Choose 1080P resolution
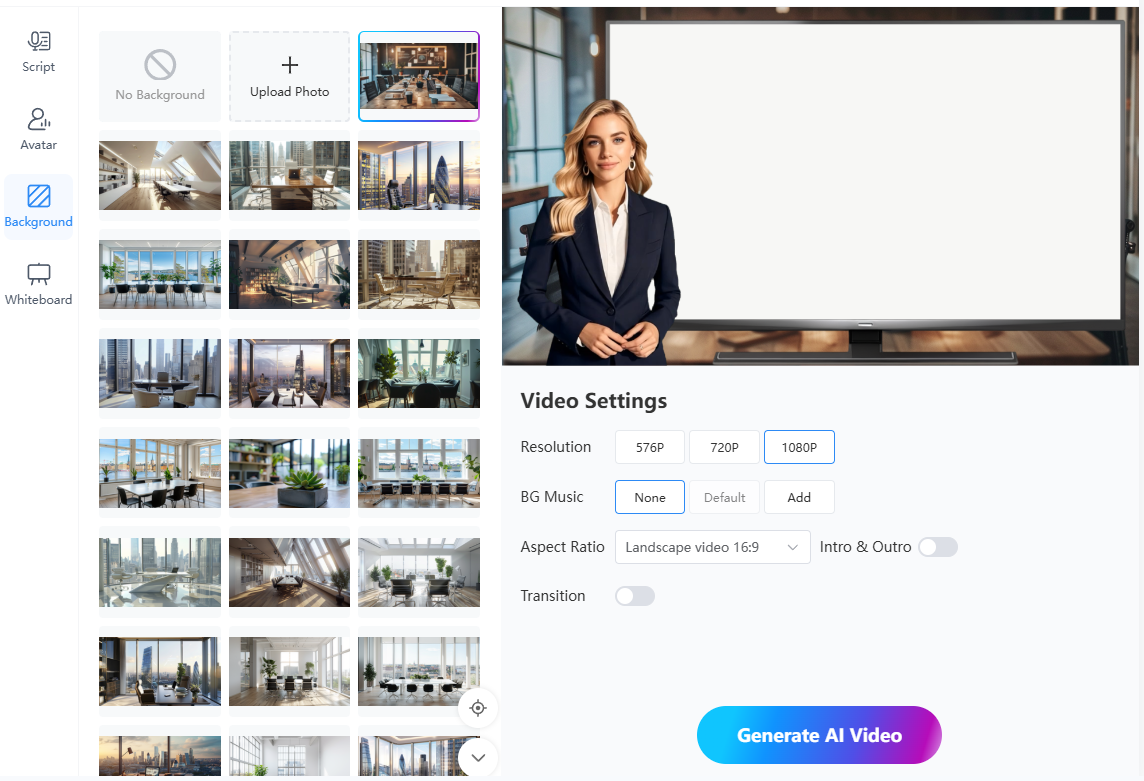1144x781 pixels. (799, 447)
